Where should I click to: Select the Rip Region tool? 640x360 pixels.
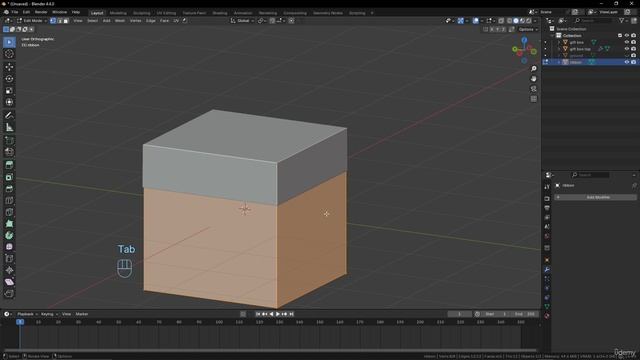[x=9, y=294]
